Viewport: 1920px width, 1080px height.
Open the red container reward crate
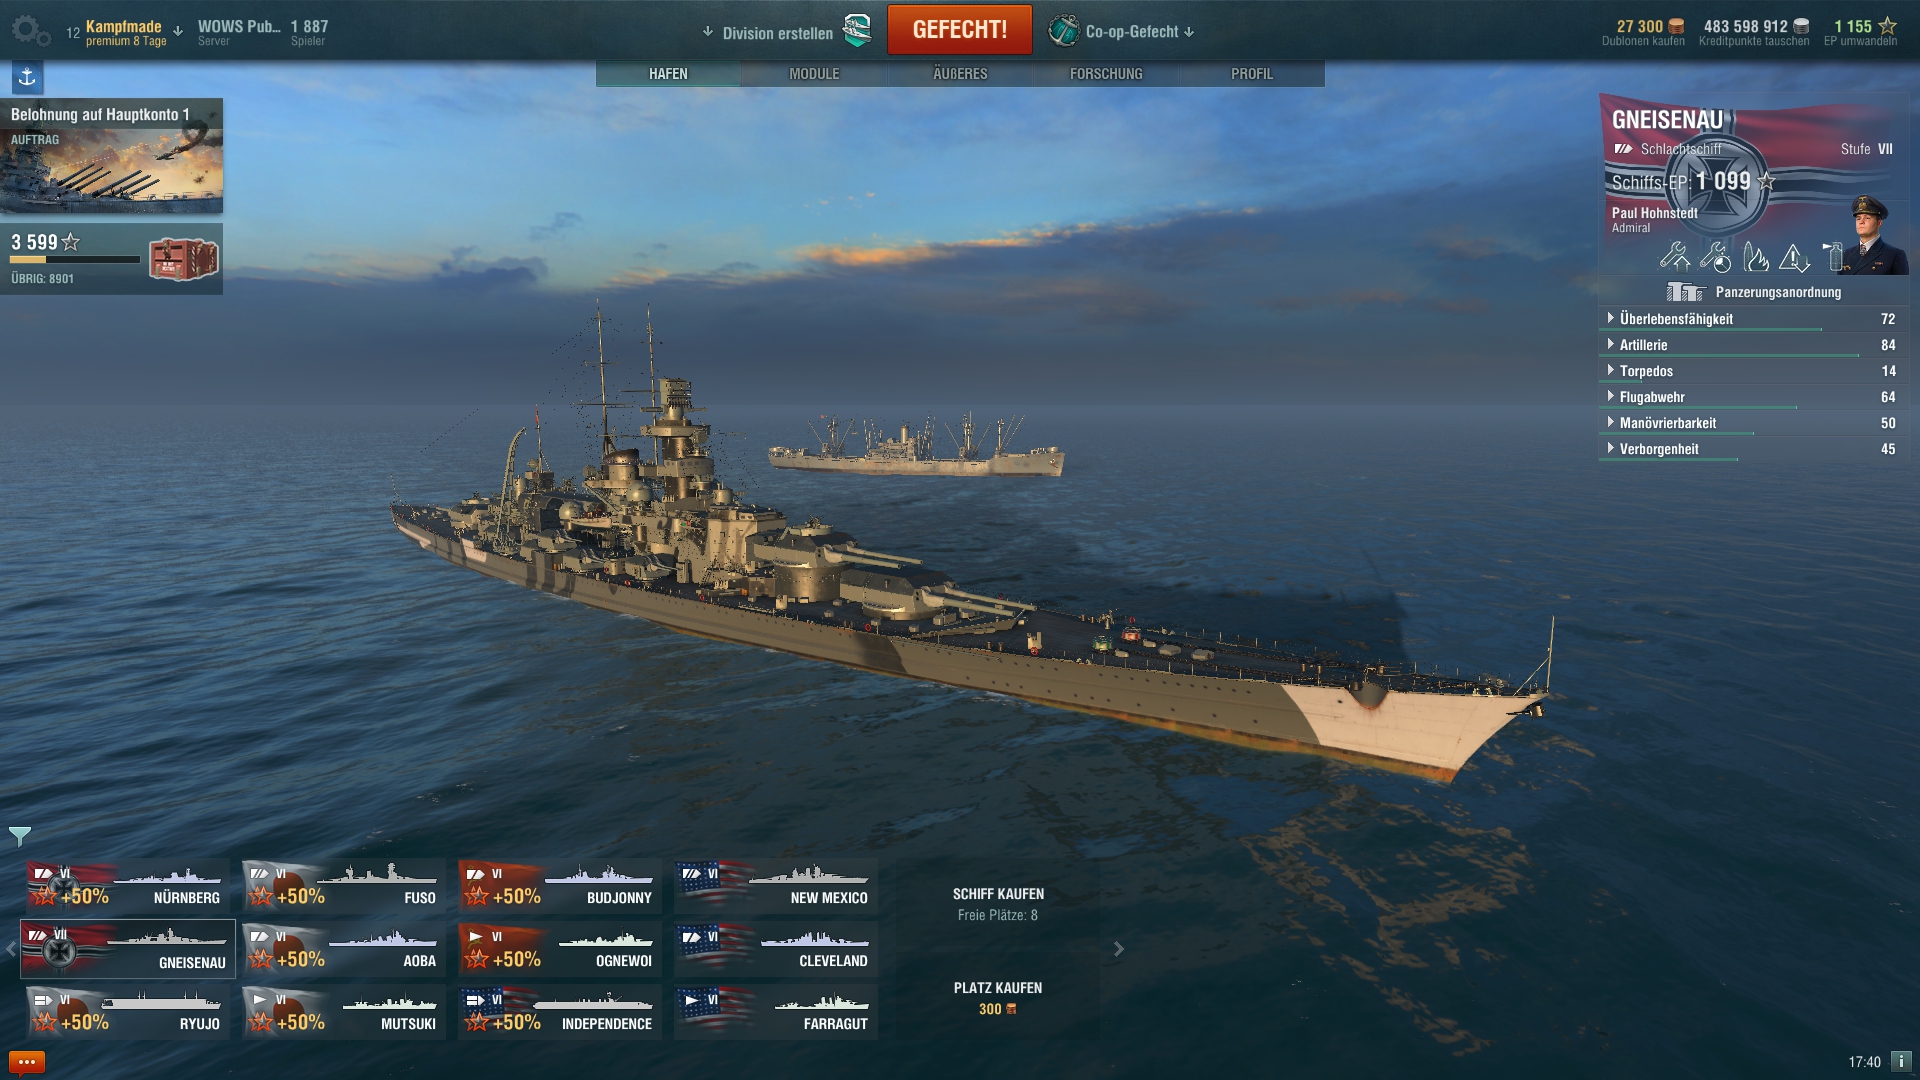point(183,259)
